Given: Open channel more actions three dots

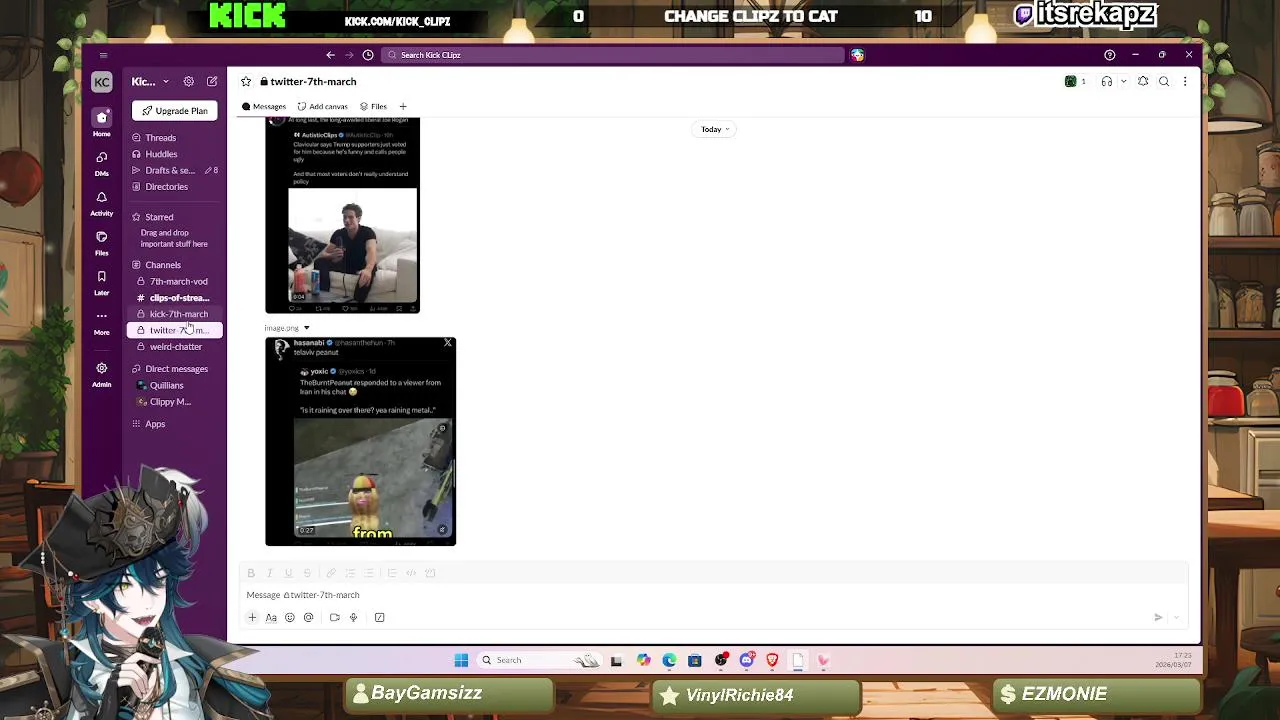Looking at the screenshot, I should [1185, 82].
